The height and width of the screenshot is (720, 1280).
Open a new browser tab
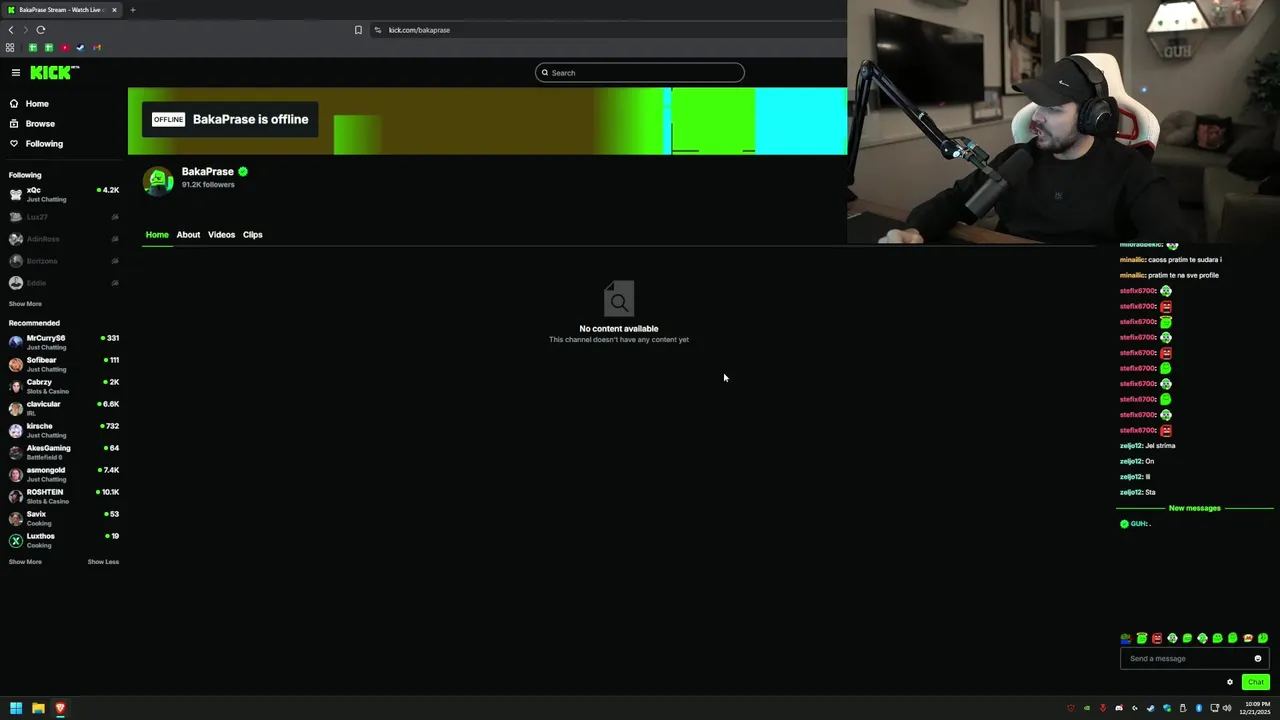(x=132, y=10)
